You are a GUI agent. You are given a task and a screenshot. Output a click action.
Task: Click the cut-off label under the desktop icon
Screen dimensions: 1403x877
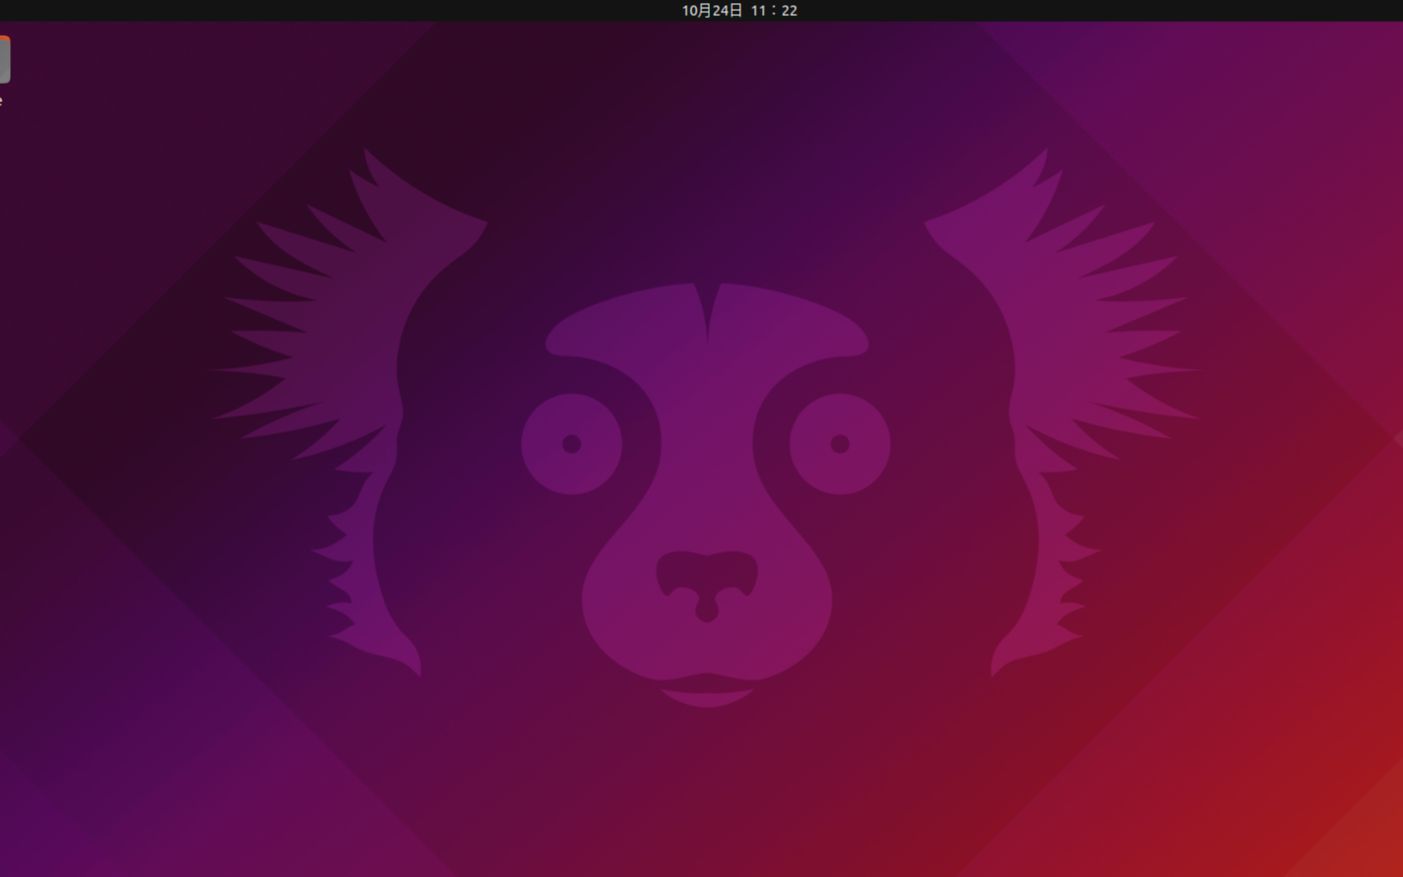point(1,101)
